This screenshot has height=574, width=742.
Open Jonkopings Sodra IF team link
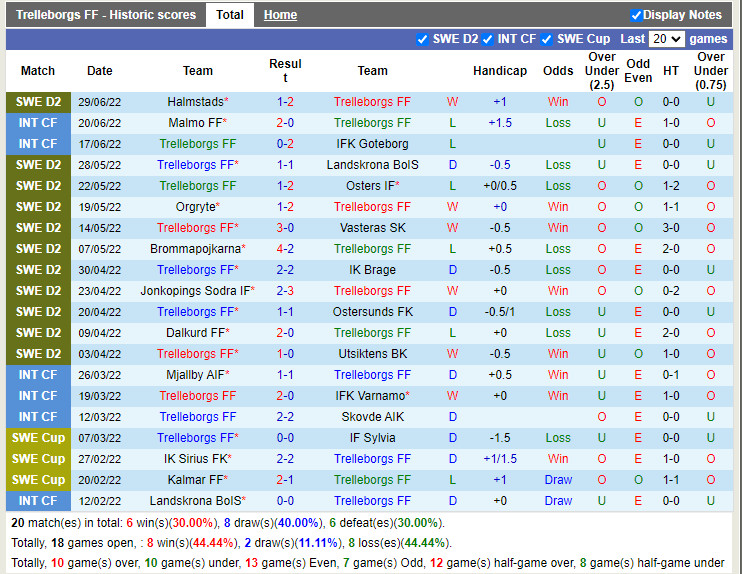(195, 291)
